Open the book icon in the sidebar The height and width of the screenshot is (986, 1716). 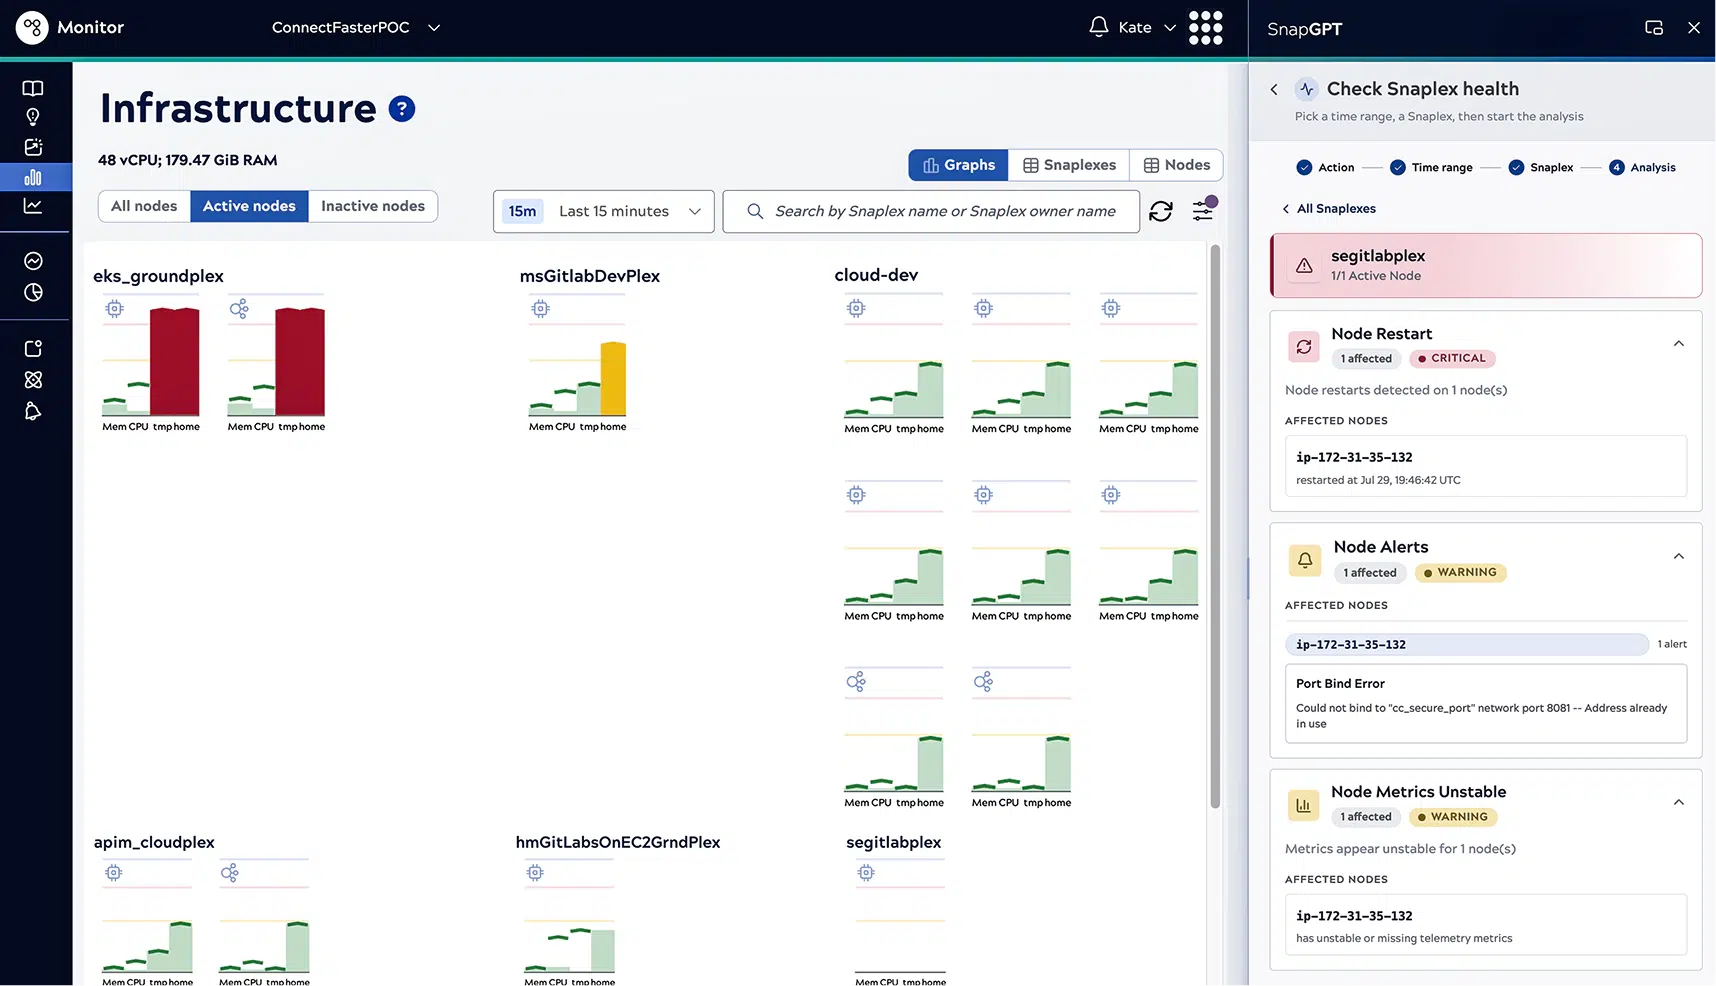click(x=33, y=88)
